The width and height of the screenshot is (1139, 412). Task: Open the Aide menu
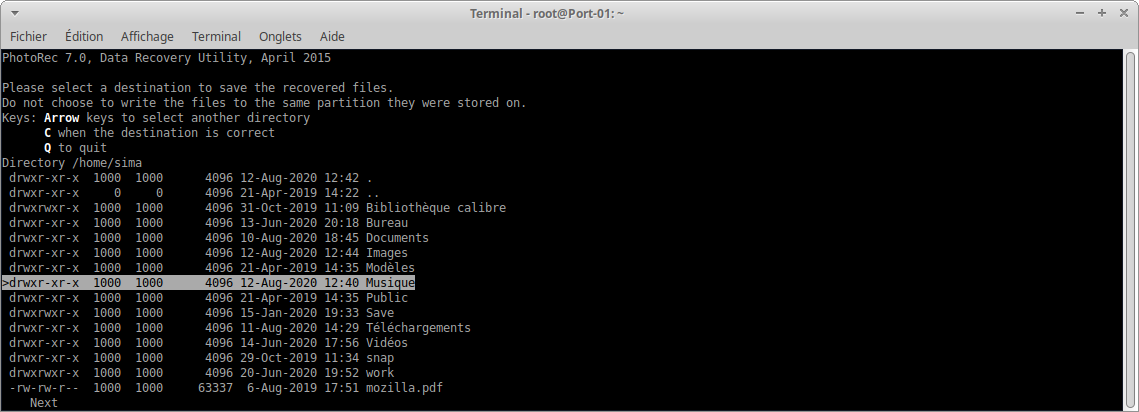[x=332, y=36]
